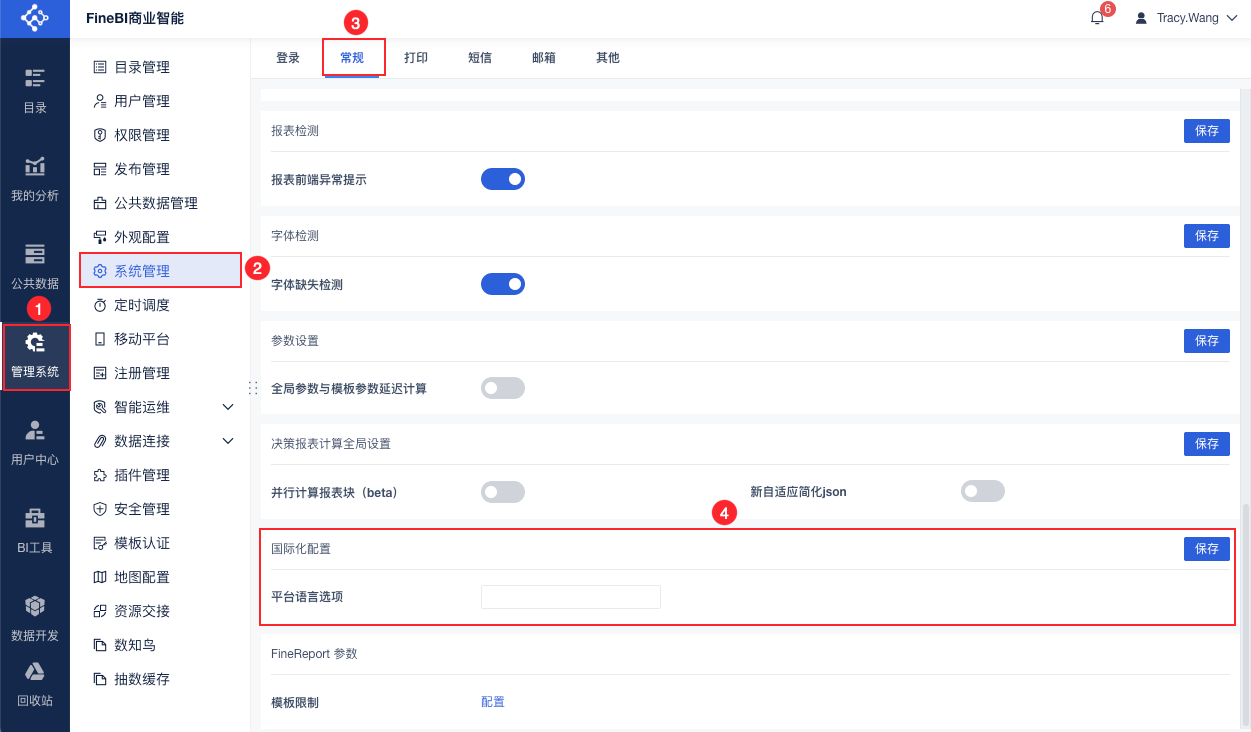This screenshot has height=732, width=1251.
Task: Click the 定时调度 clock icon
Action: click(x=99, y=305)
